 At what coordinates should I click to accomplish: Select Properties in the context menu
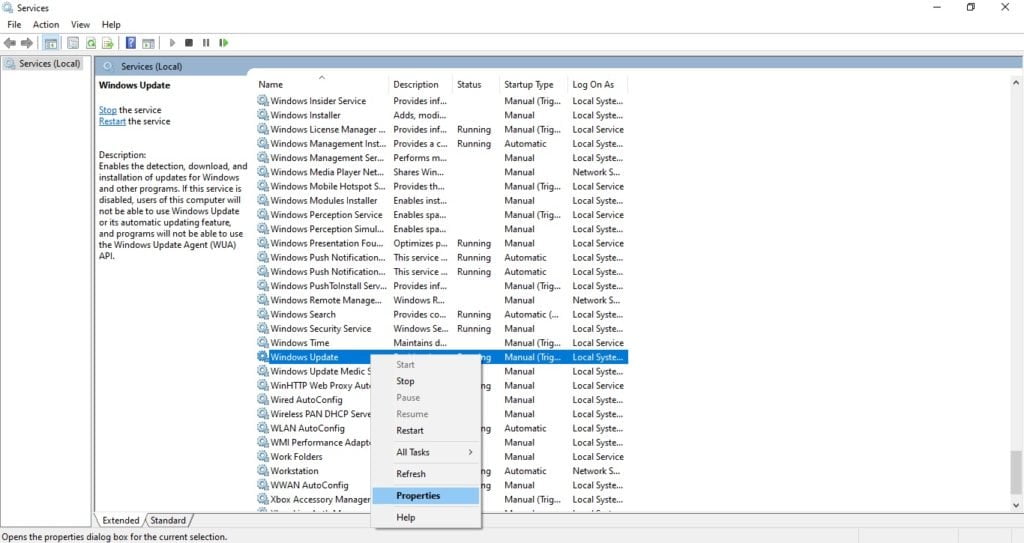pyautogui.click(x=426, y=496)
